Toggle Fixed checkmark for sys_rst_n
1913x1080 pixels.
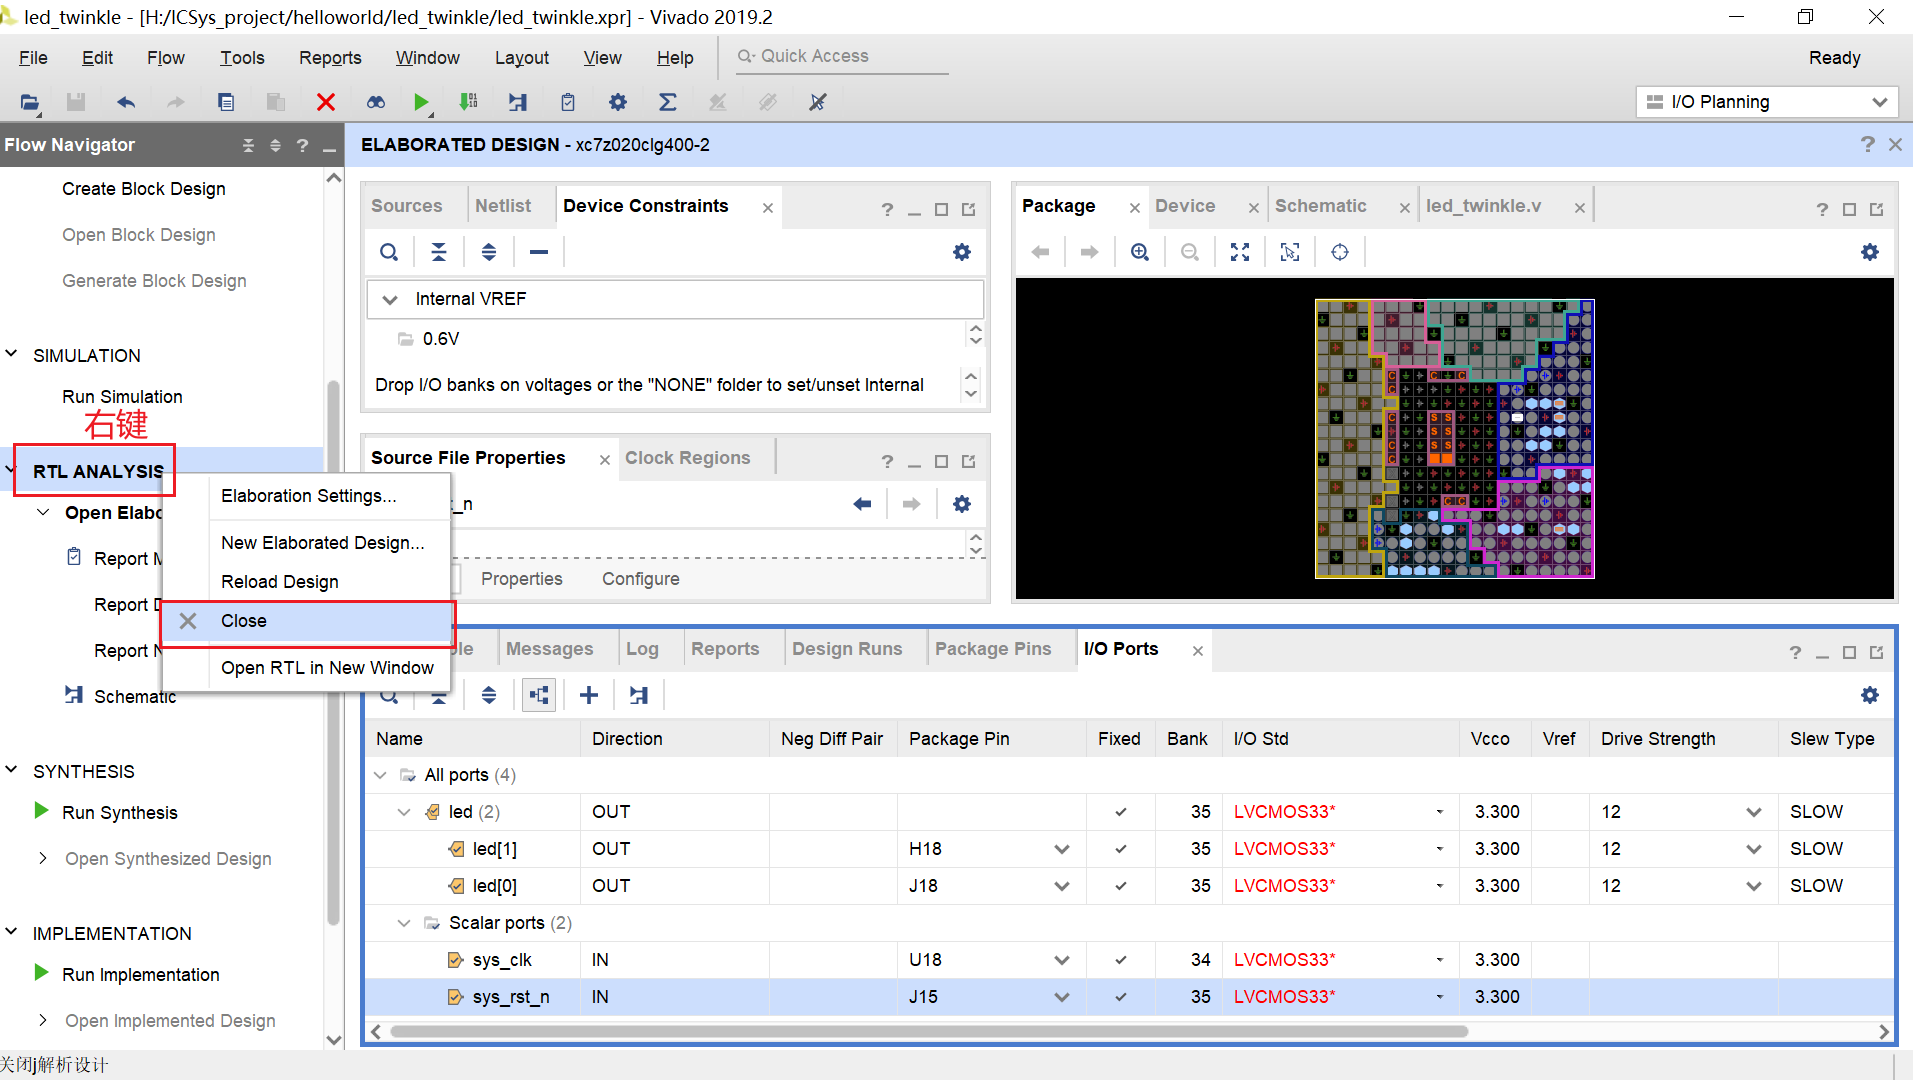pos(1120,997)
